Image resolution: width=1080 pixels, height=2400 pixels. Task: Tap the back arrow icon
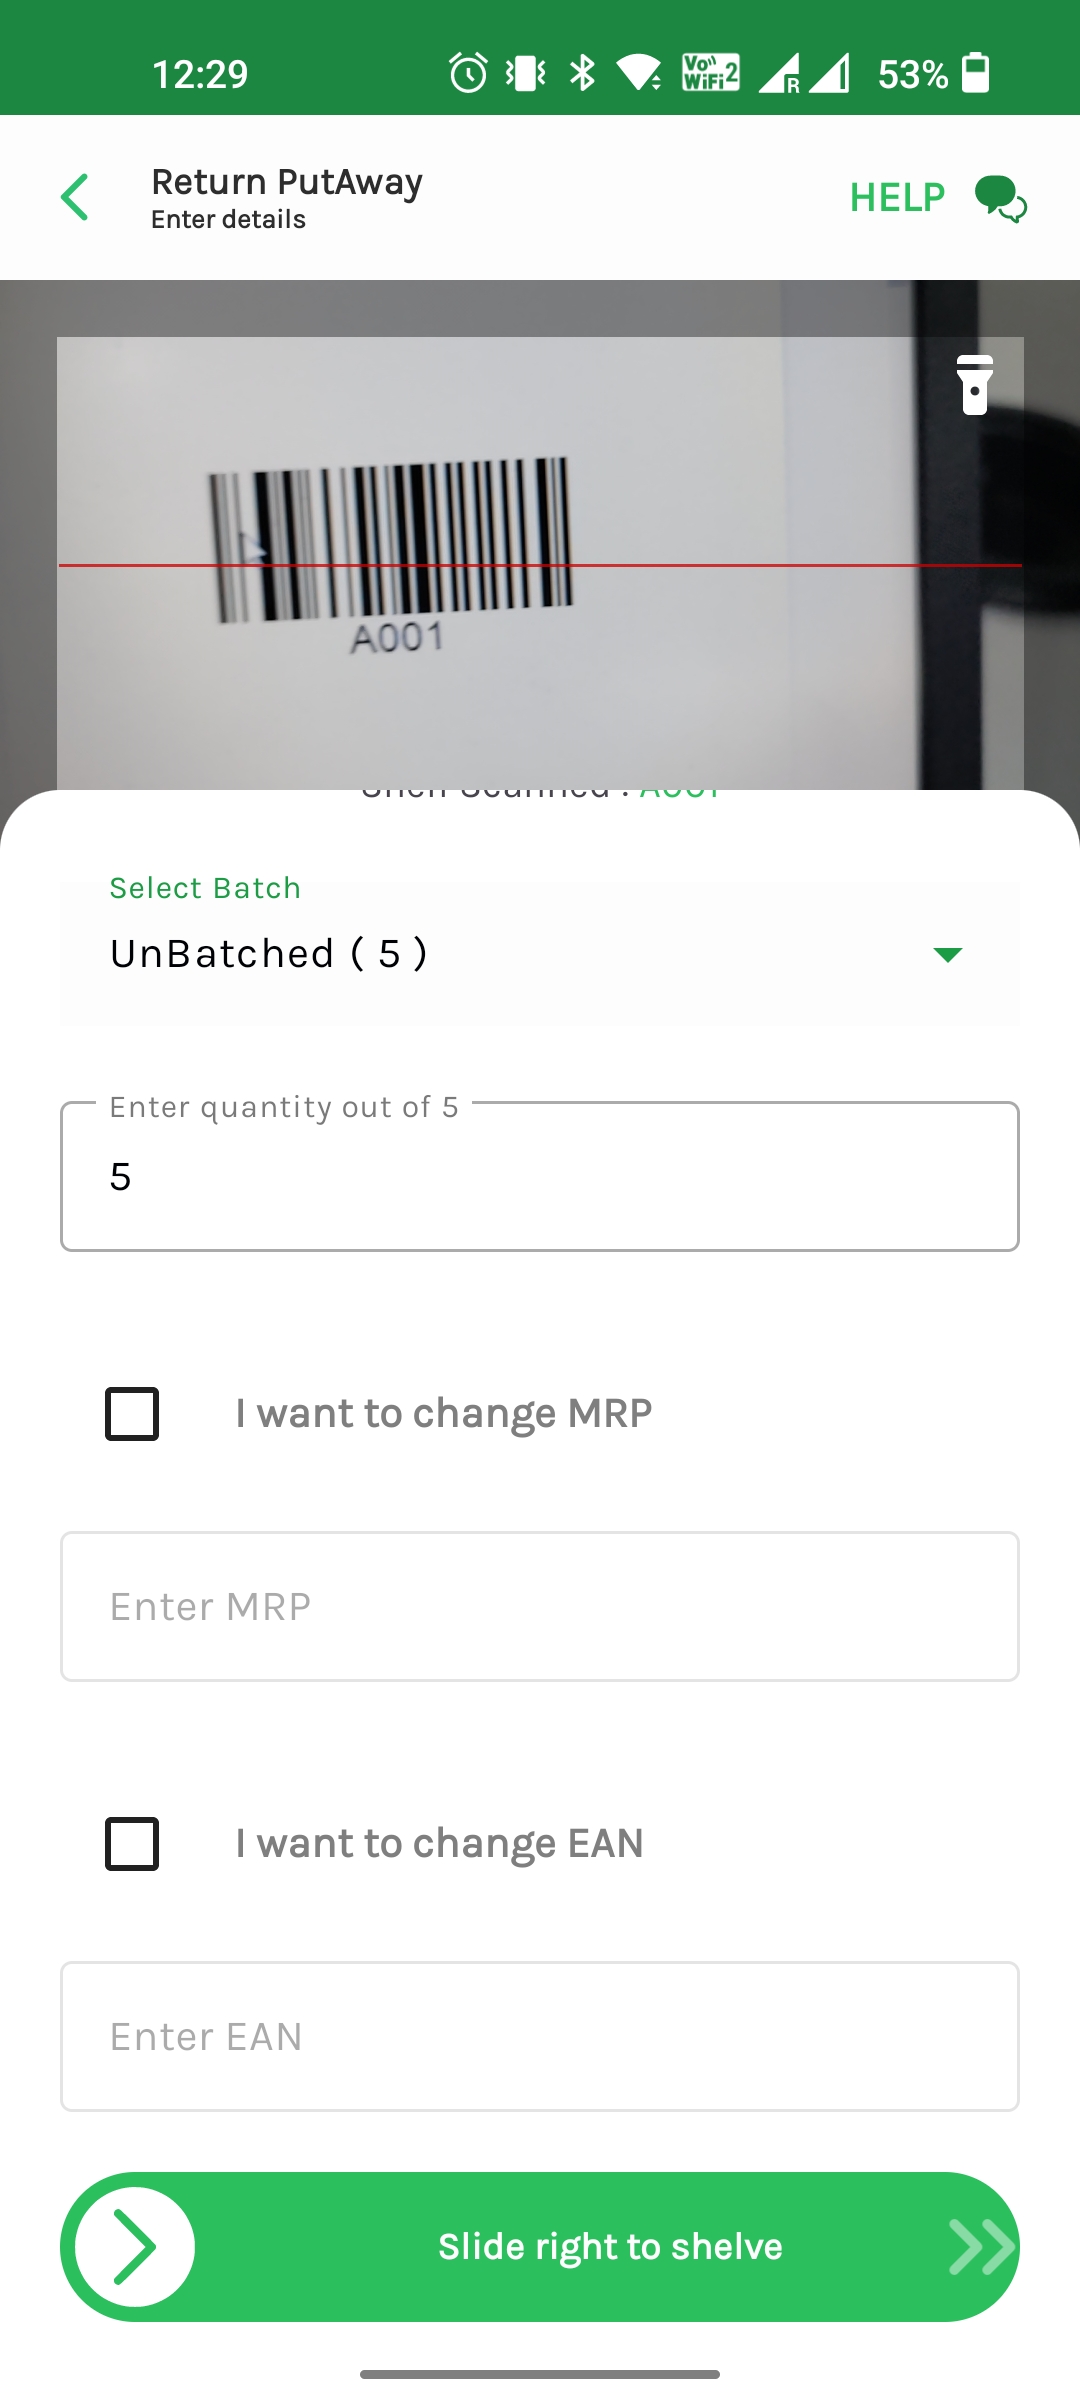point(75,197)
